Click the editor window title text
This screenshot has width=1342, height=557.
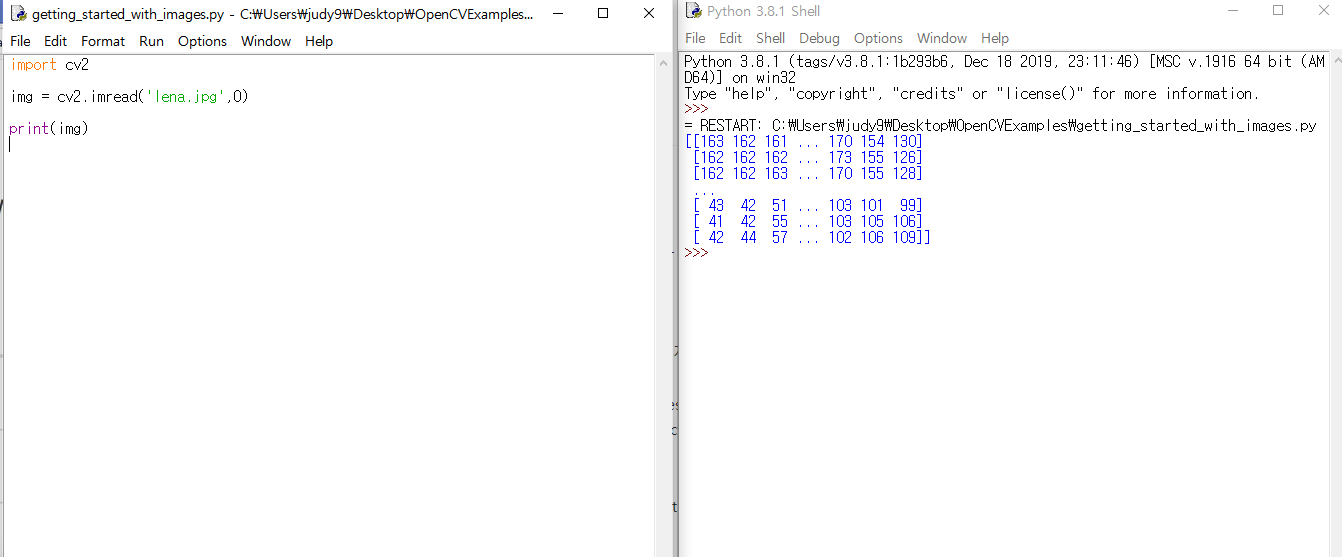coord(282,15)
